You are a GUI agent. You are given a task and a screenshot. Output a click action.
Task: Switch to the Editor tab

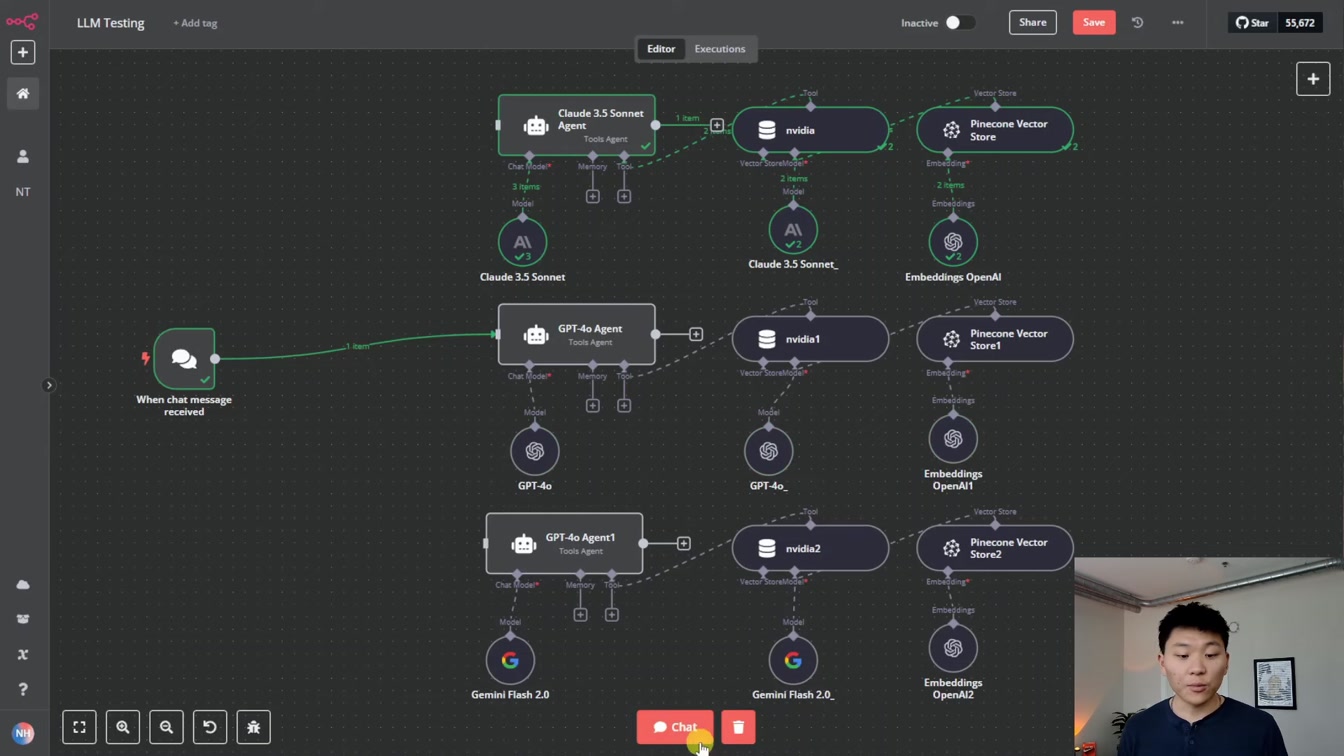[x=661, y=49]
